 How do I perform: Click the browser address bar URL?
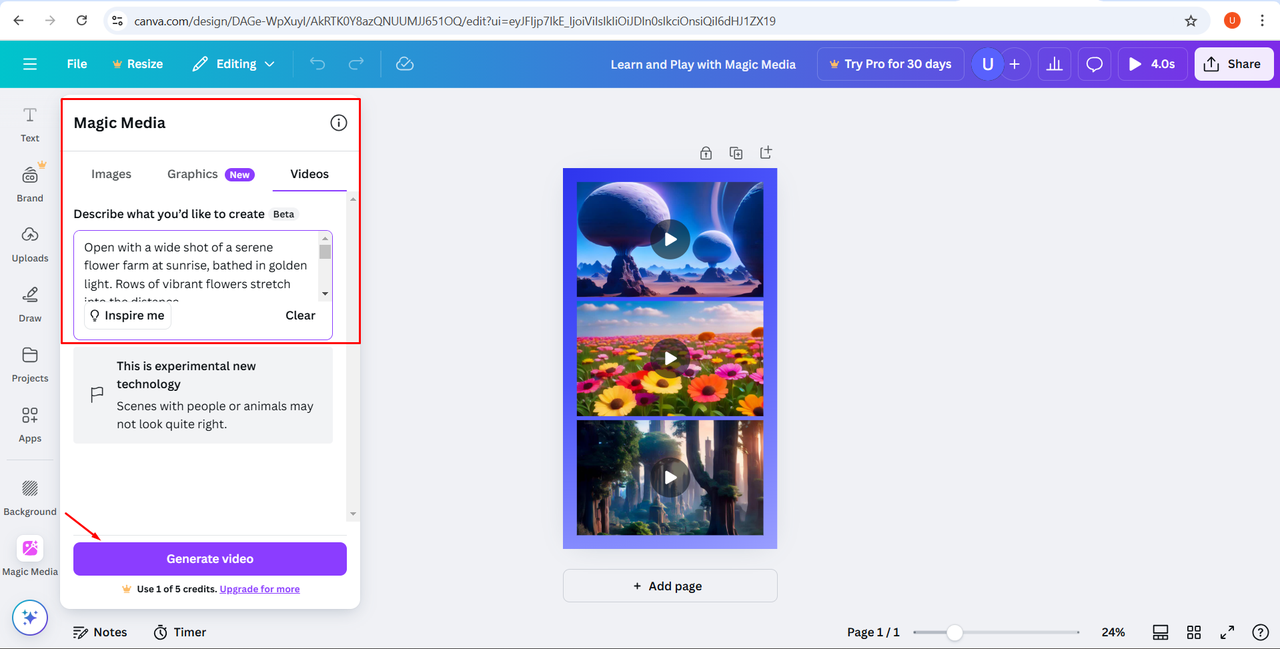pos(455,21)
